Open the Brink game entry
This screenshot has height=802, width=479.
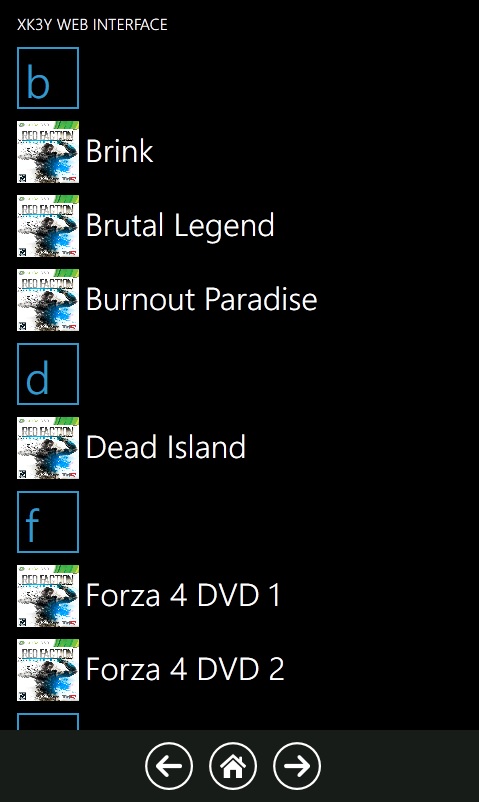pyautogui.click(x=119, y=151)
